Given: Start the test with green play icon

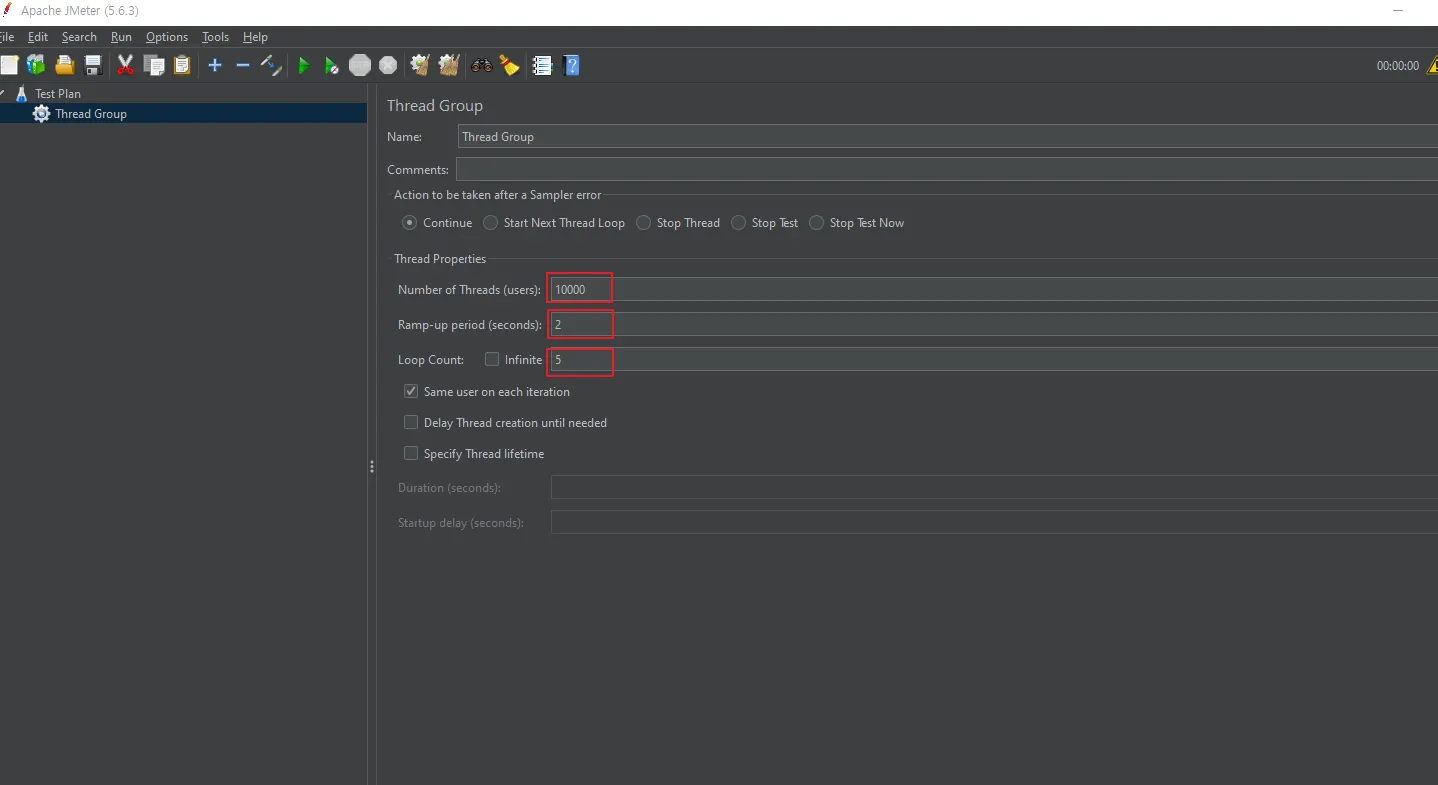Looking at the screenshot, I should (x=304, y=66).
